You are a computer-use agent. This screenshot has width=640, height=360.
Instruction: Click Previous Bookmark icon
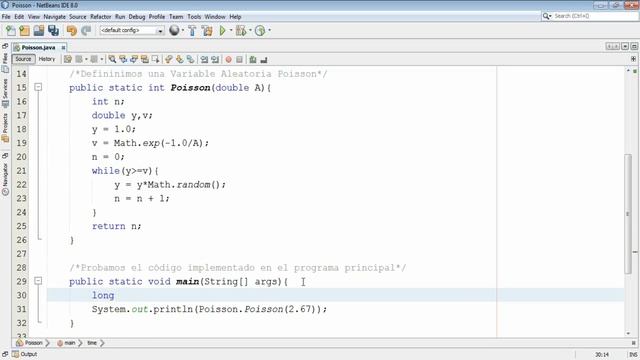click(169, 60)
